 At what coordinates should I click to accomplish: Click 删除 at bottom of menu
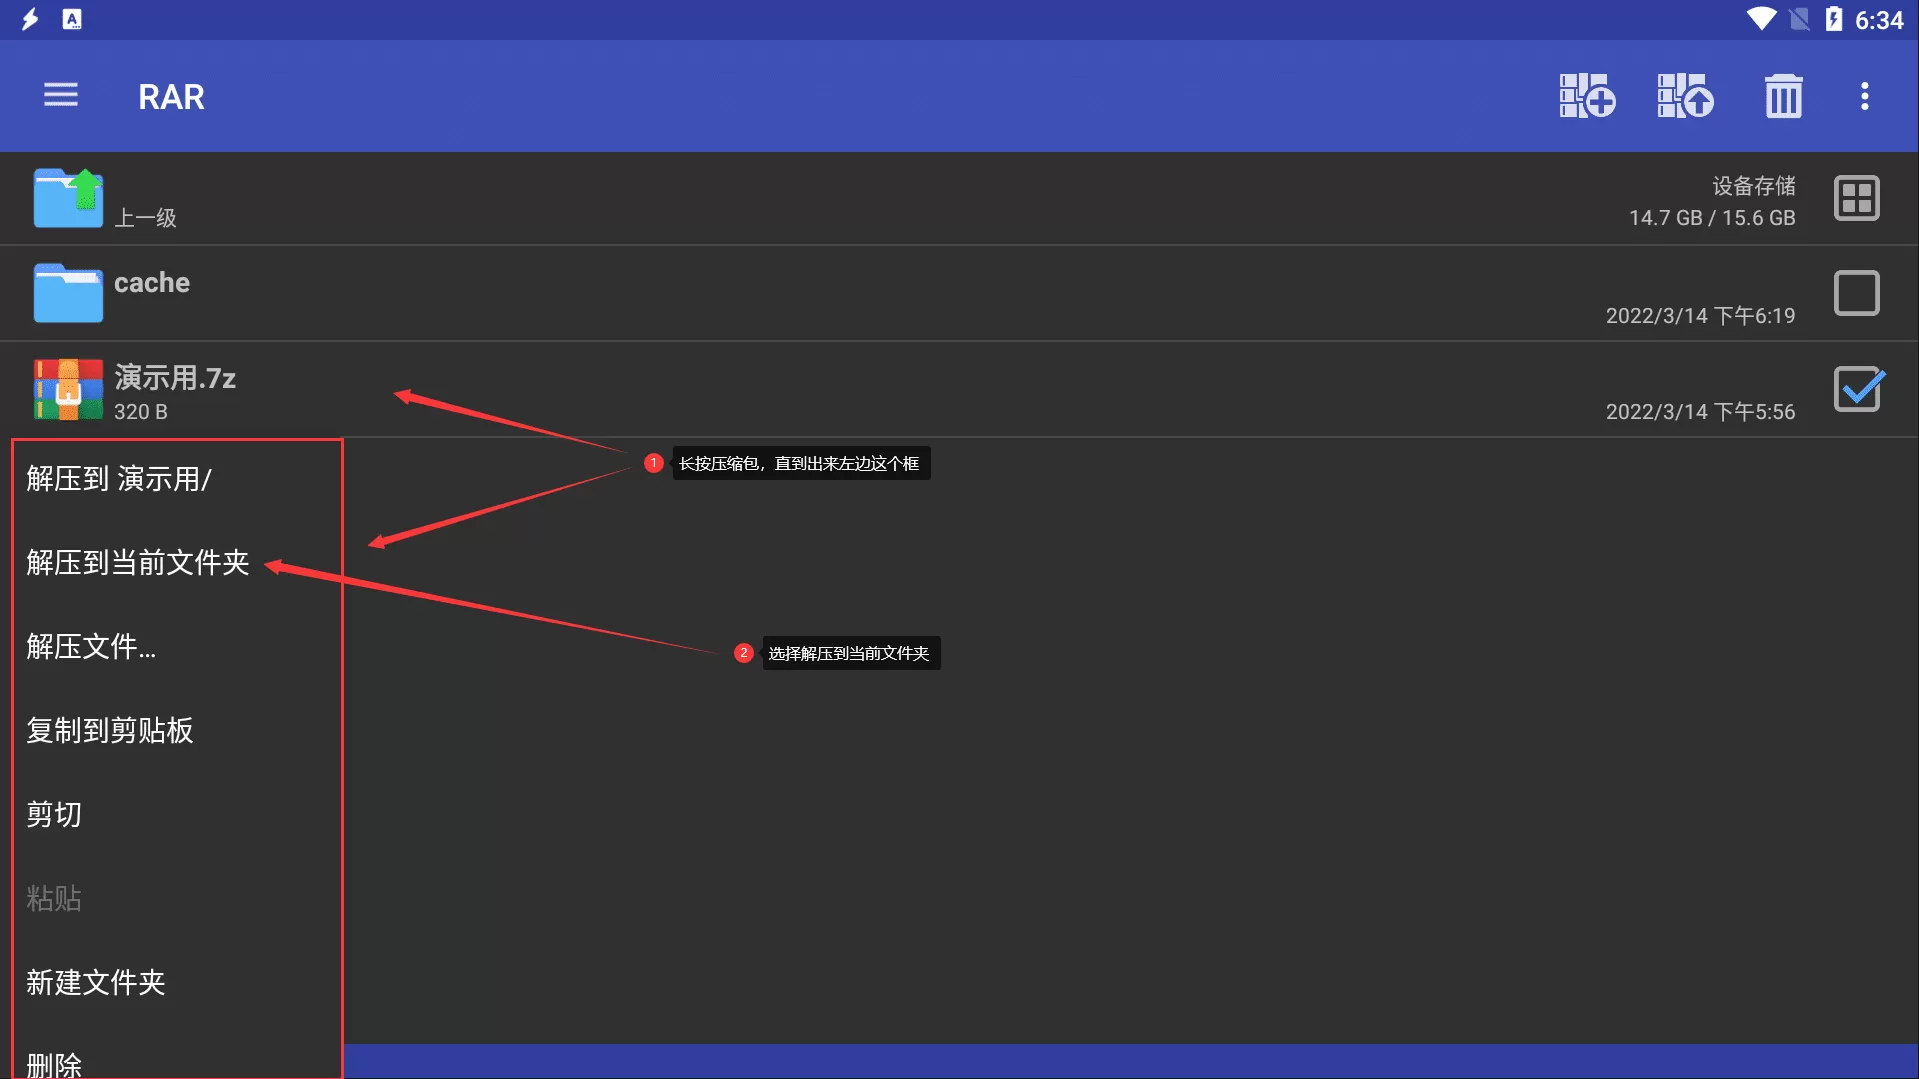54,1064
